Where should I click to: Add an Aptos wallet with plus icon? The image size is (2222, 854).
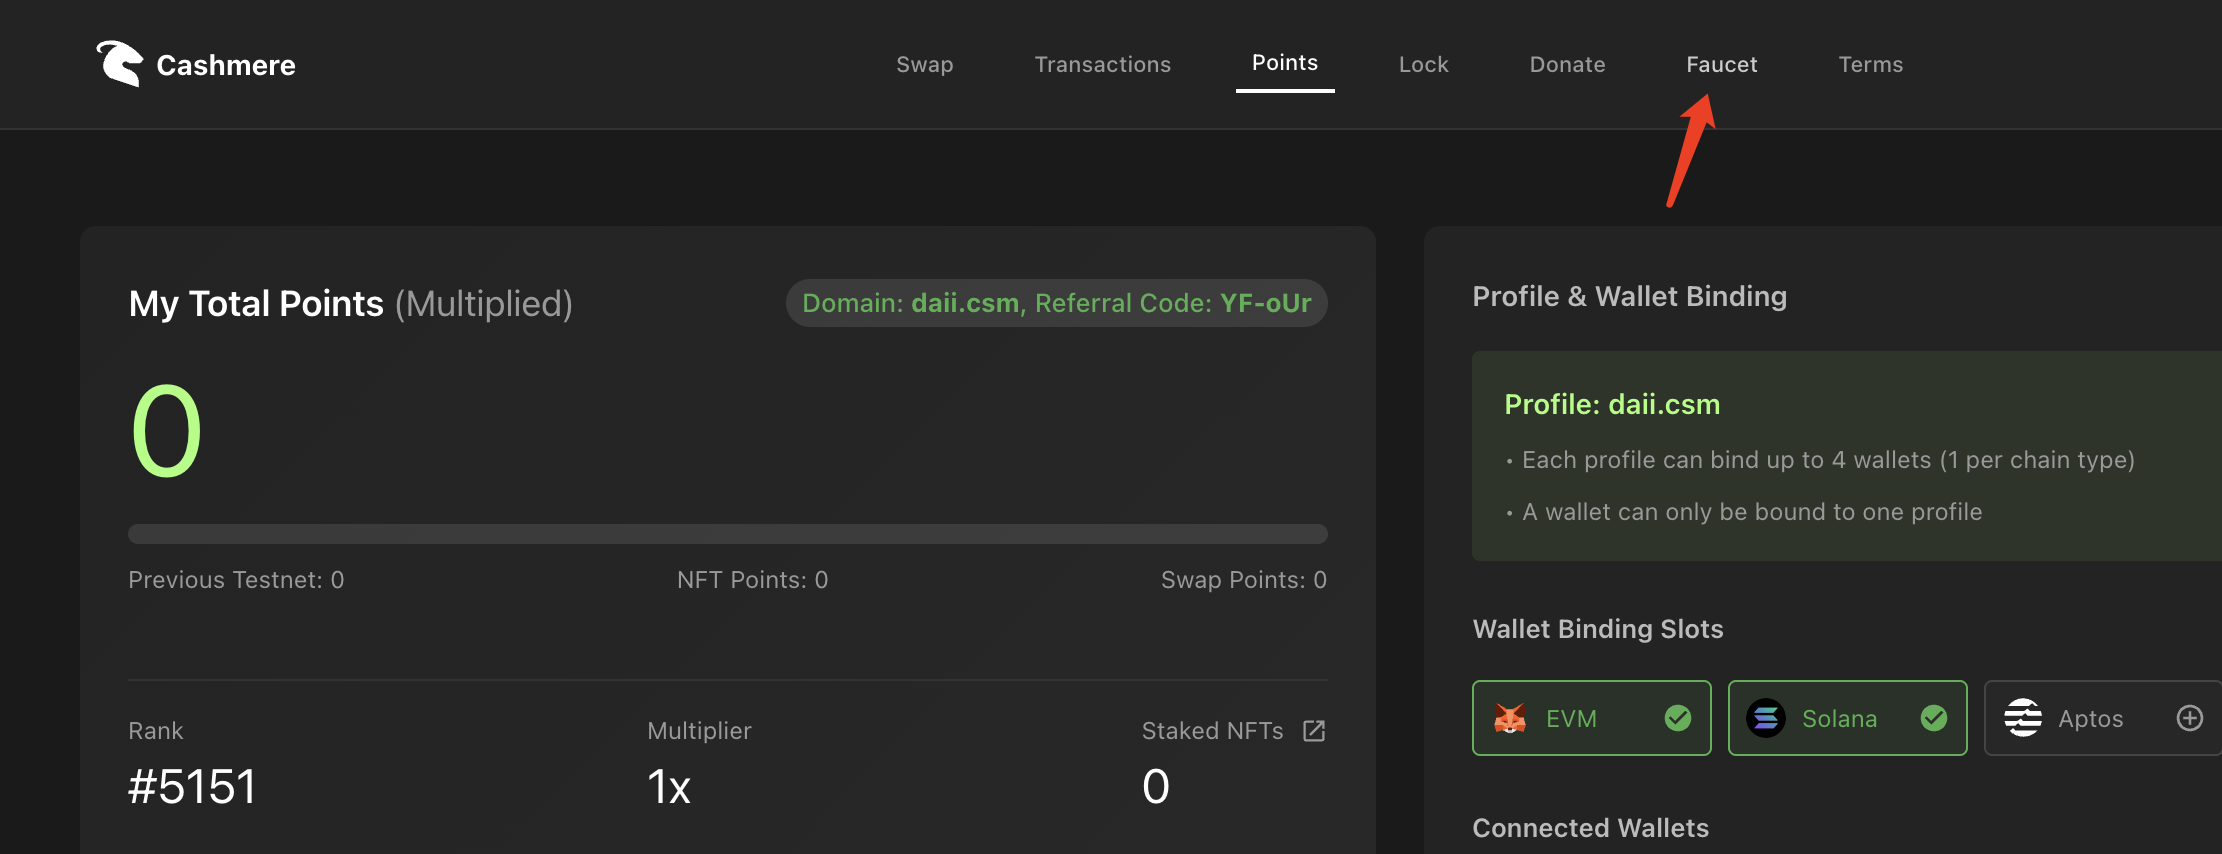pyautogui.click(x=2190, y=718)
